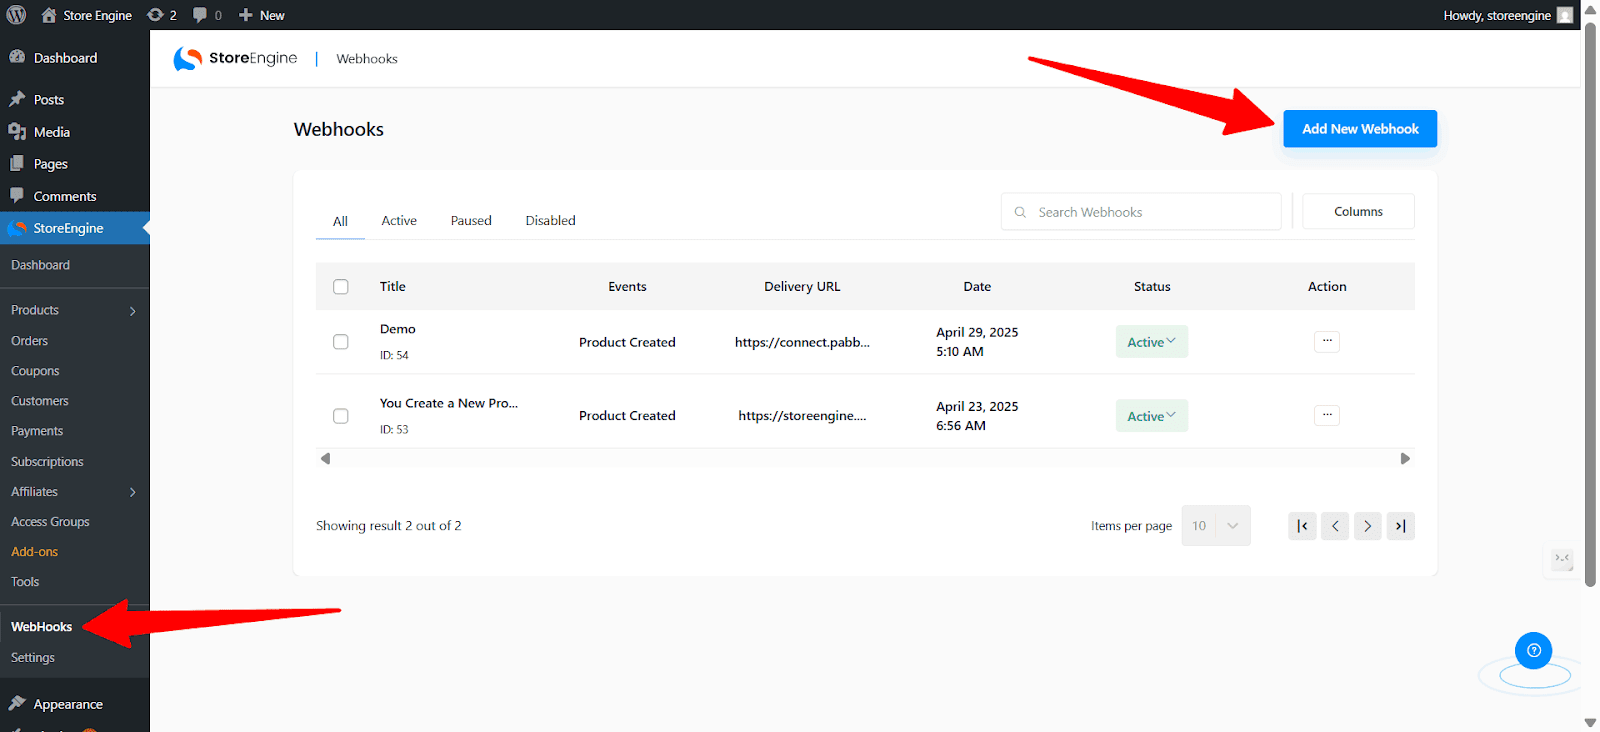The image size is (1600, 732).
Task: Click the StoreEngine header logo
Action: (x=235, y=59)
